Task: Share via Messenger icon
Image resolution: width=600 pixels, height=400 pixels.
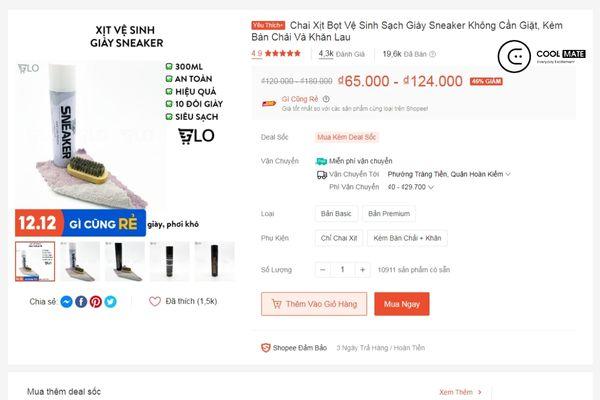Action: (66, 302)
